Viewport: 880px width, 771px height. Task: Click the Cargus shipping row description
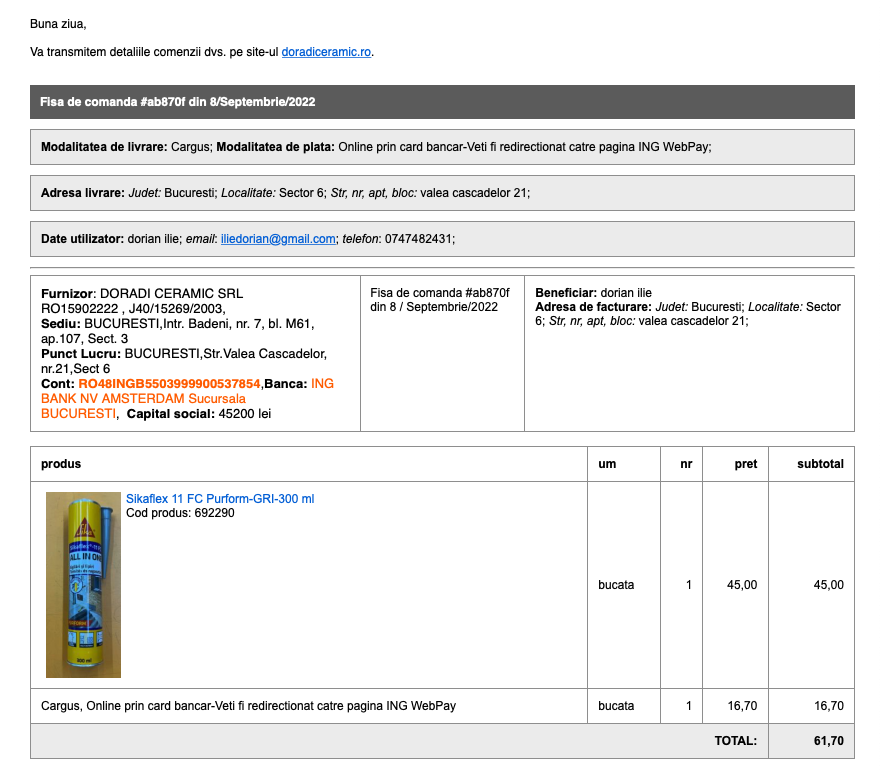pyautogui.click(x=248, y=706)
